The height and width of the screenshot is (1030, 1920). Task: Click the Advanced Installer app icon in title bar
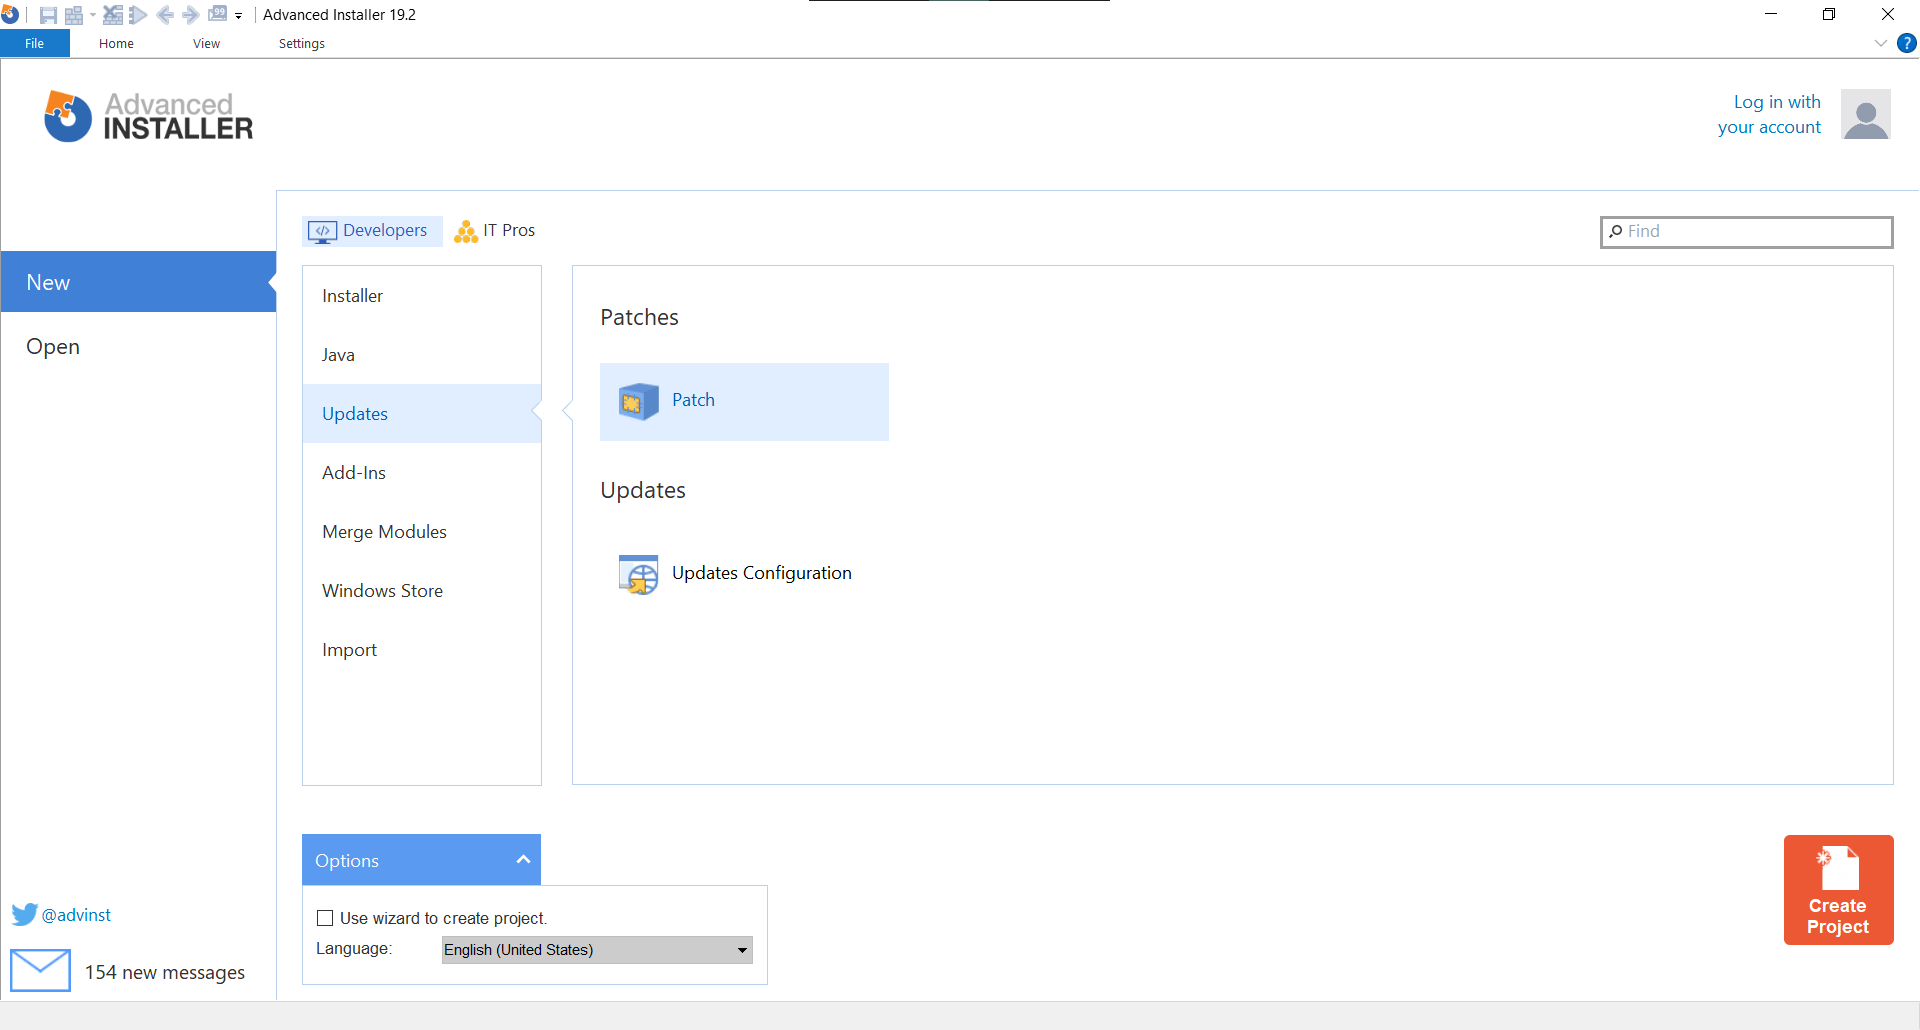[10, 14]
